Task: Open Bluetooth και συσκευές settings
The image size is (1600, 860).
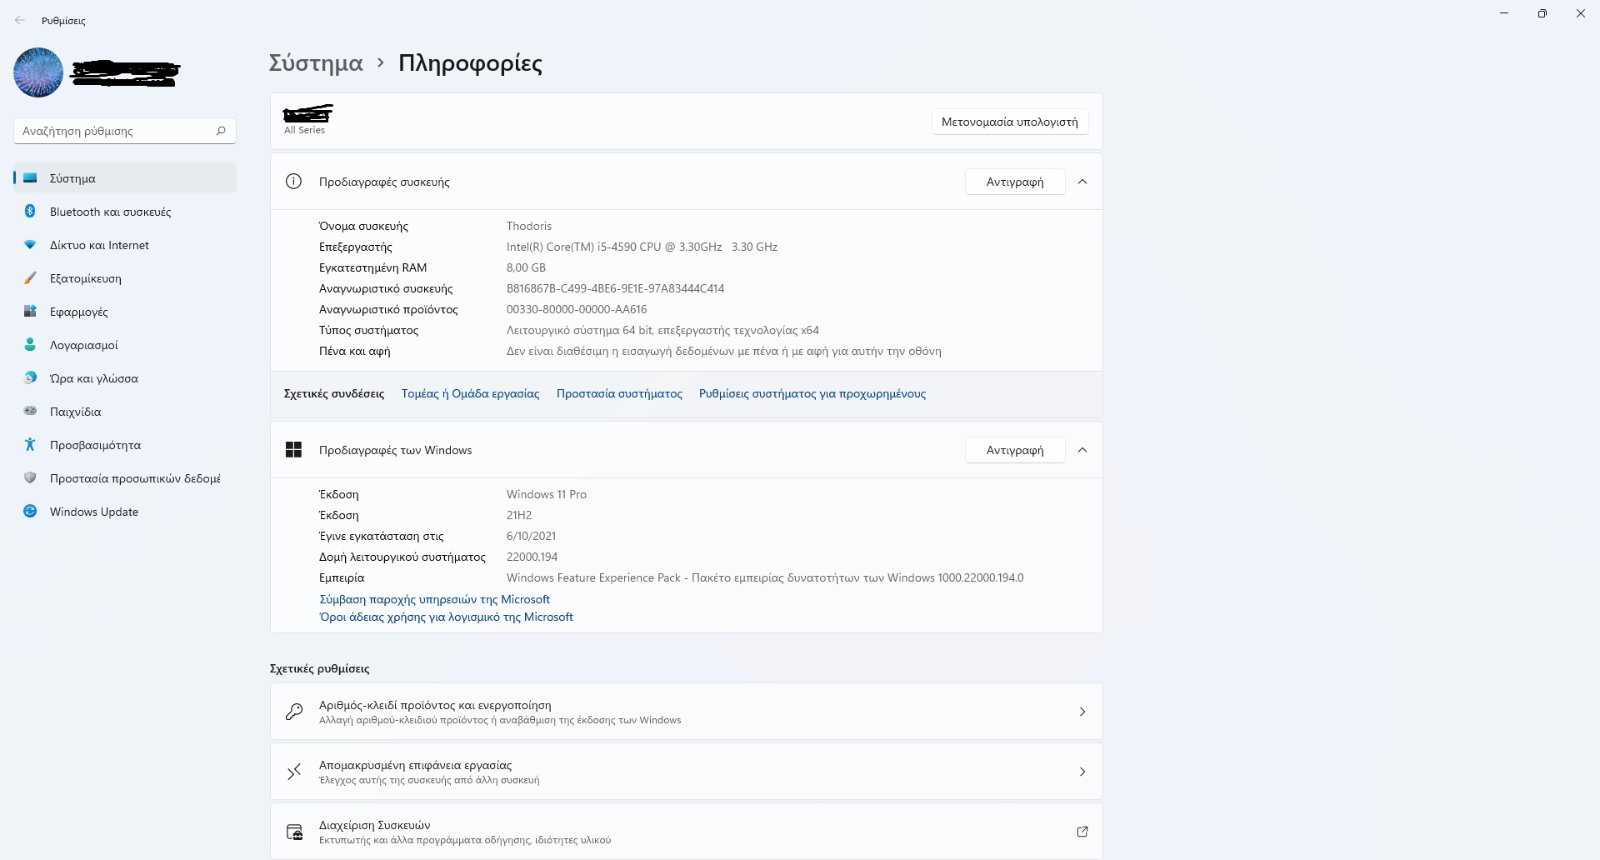Action: point(125,212)
